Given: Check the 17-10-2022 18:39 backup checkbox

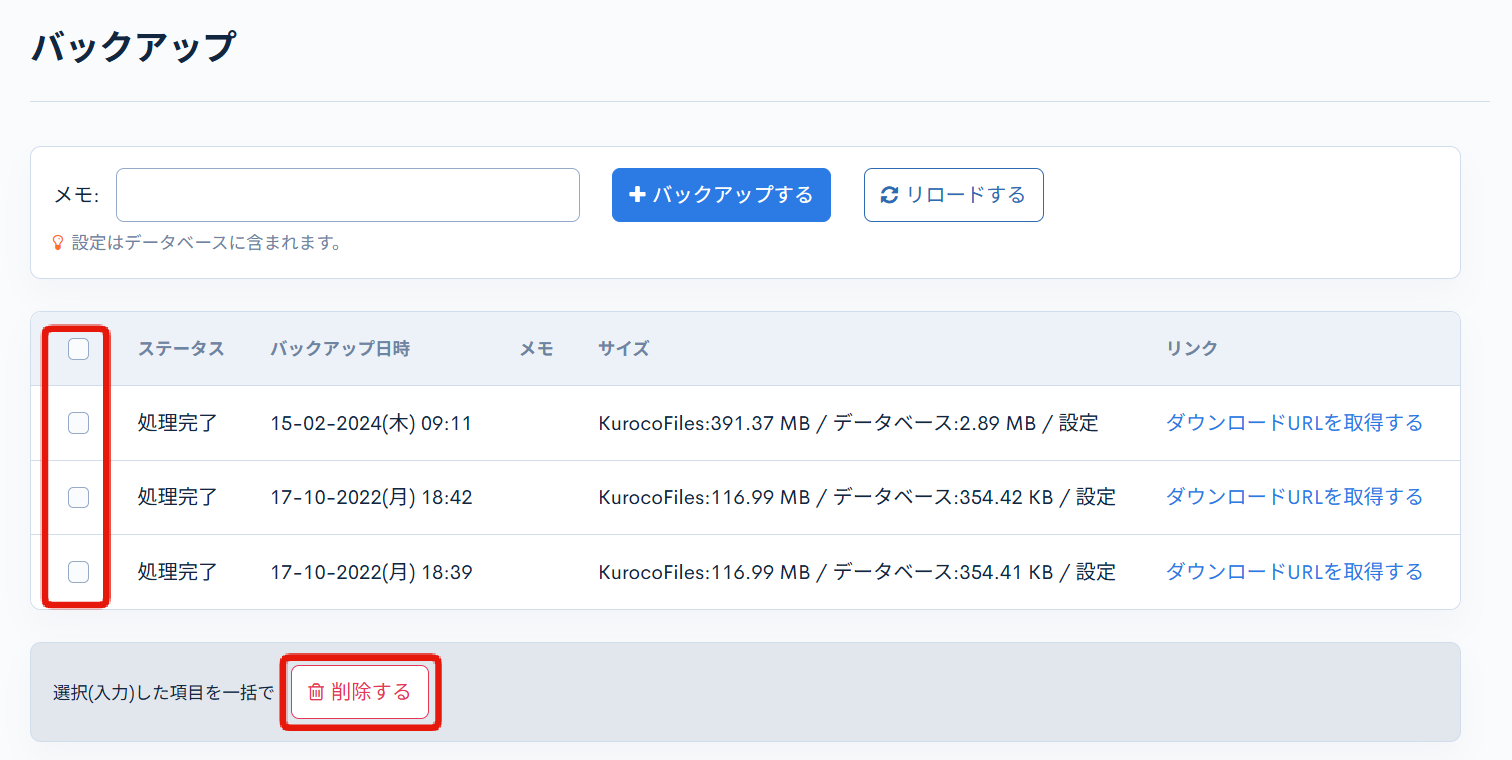Looking at the screenshot, I should (x=77, y=571).
